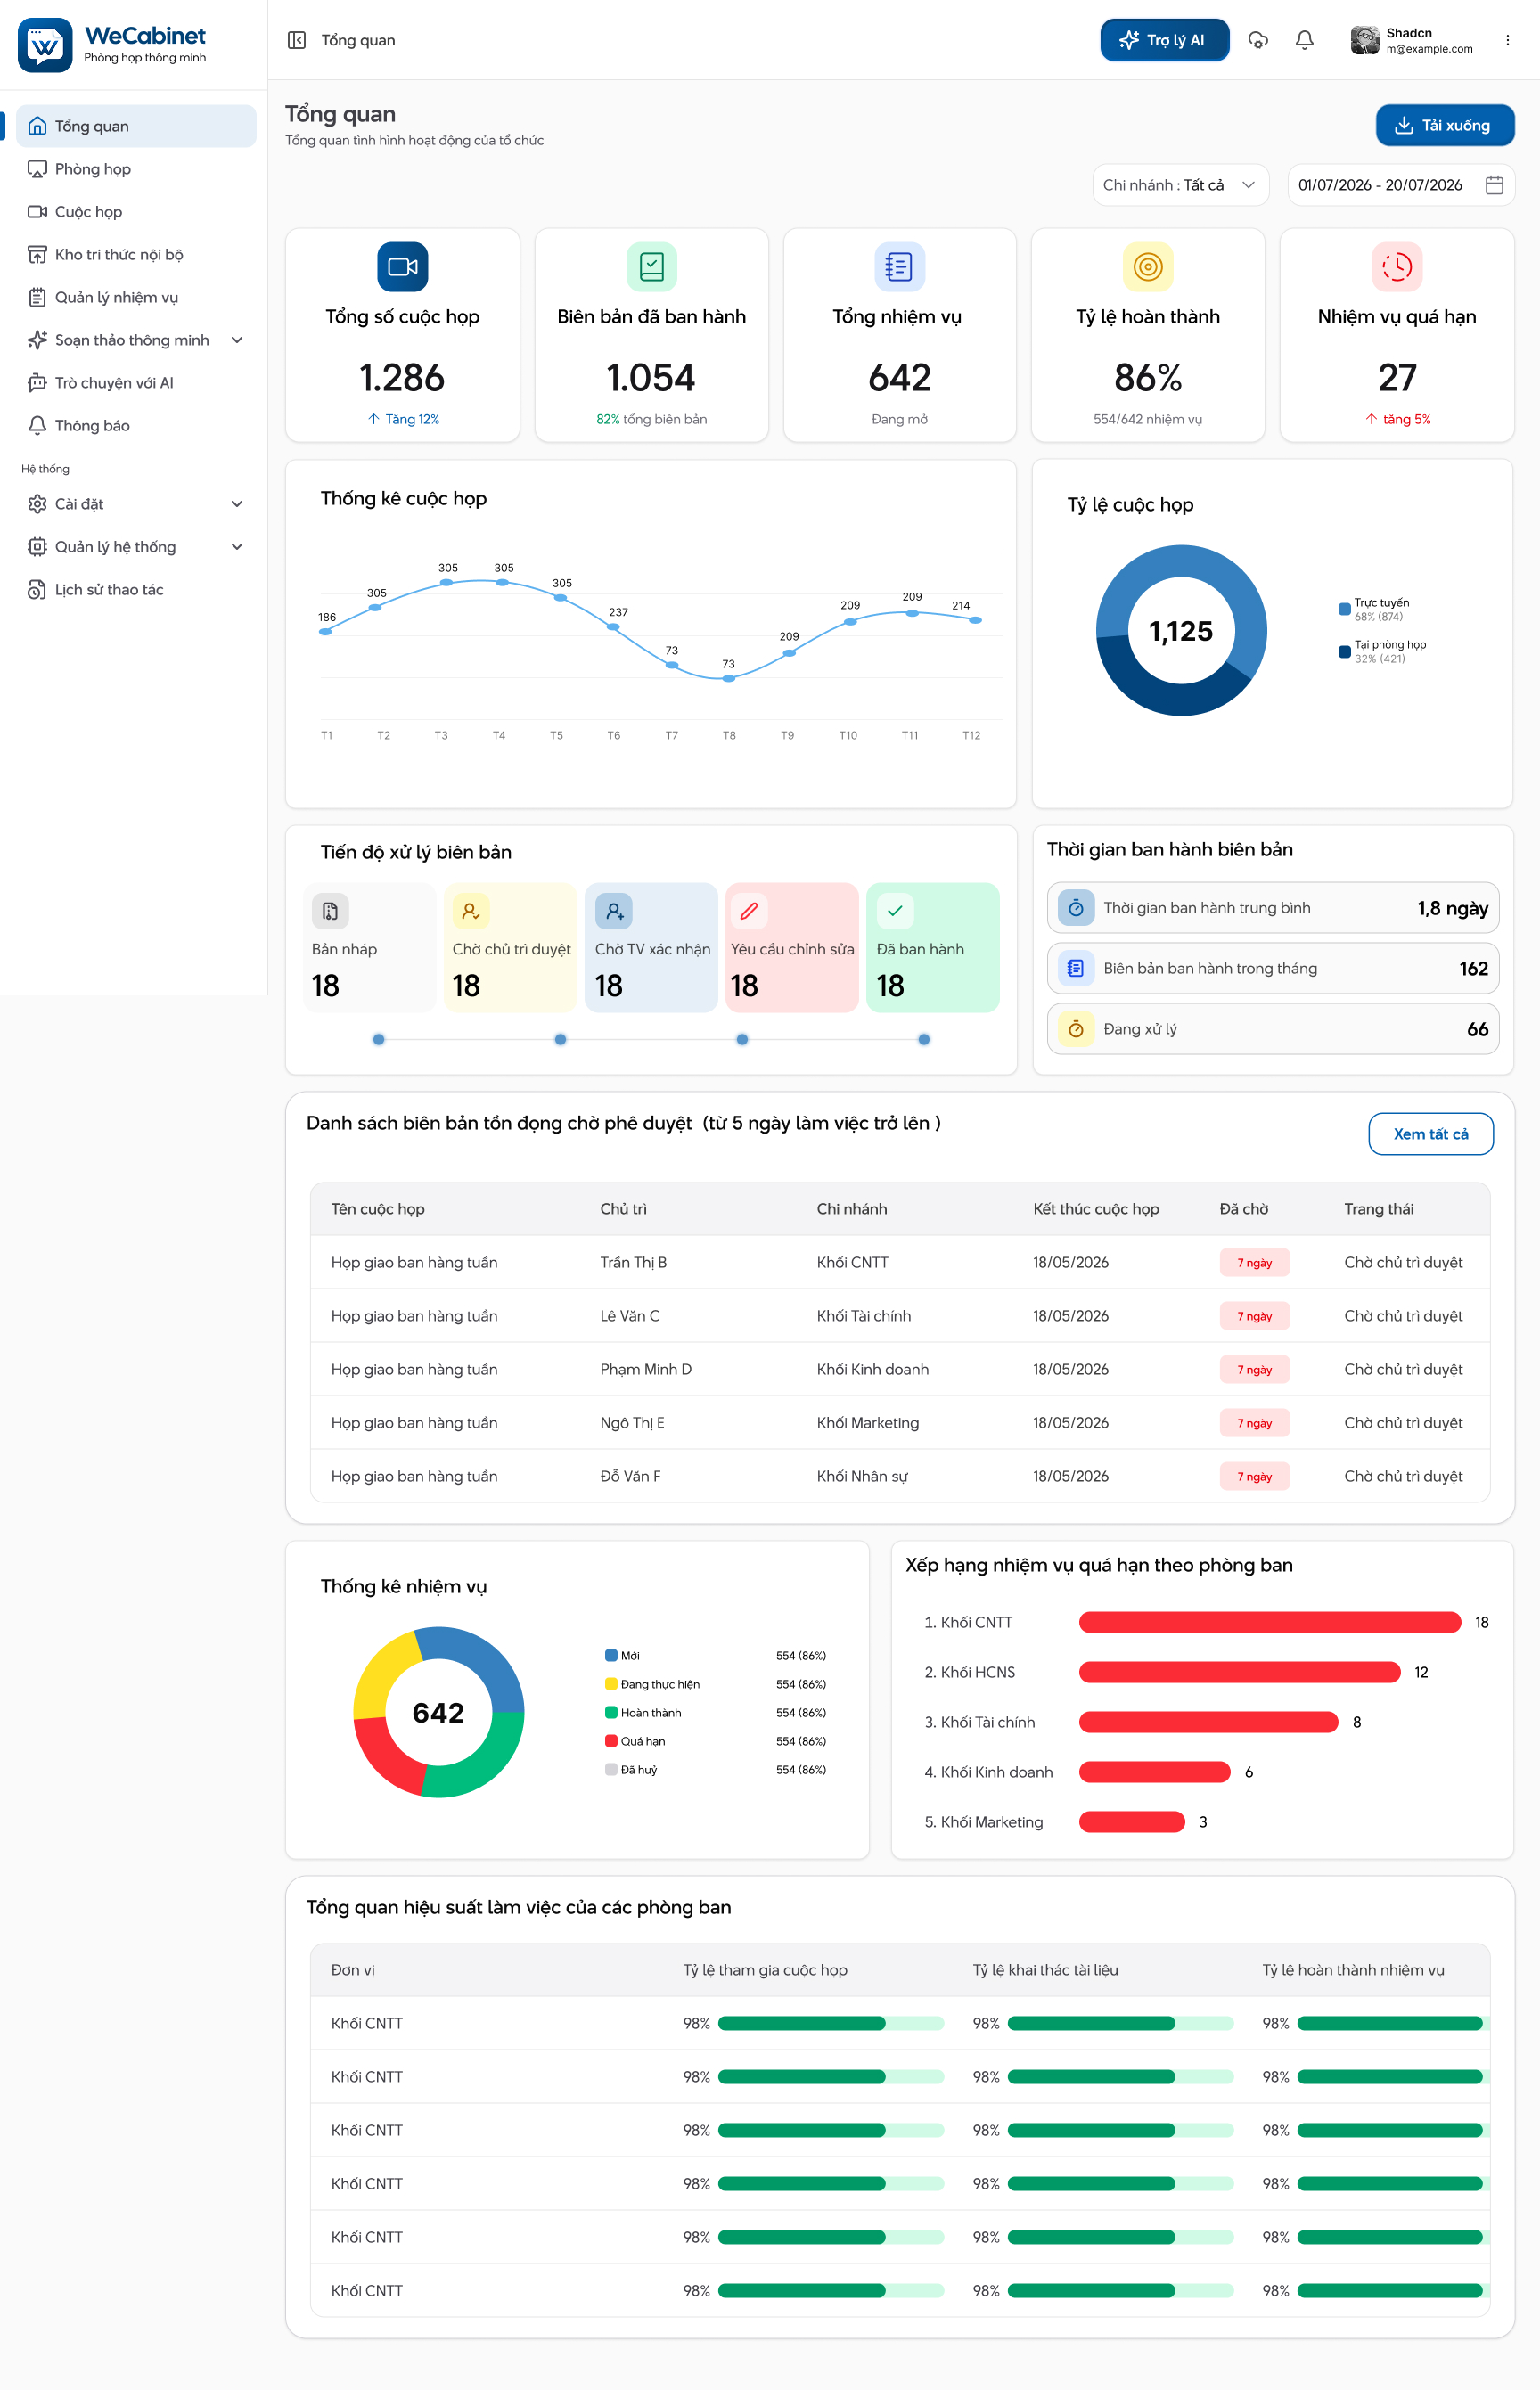The height and width of the screenshot is (2390, 1540).
Task: Click stopwatch icon in Thời gian ban hành trung bình row
Action: [1076, 908]
